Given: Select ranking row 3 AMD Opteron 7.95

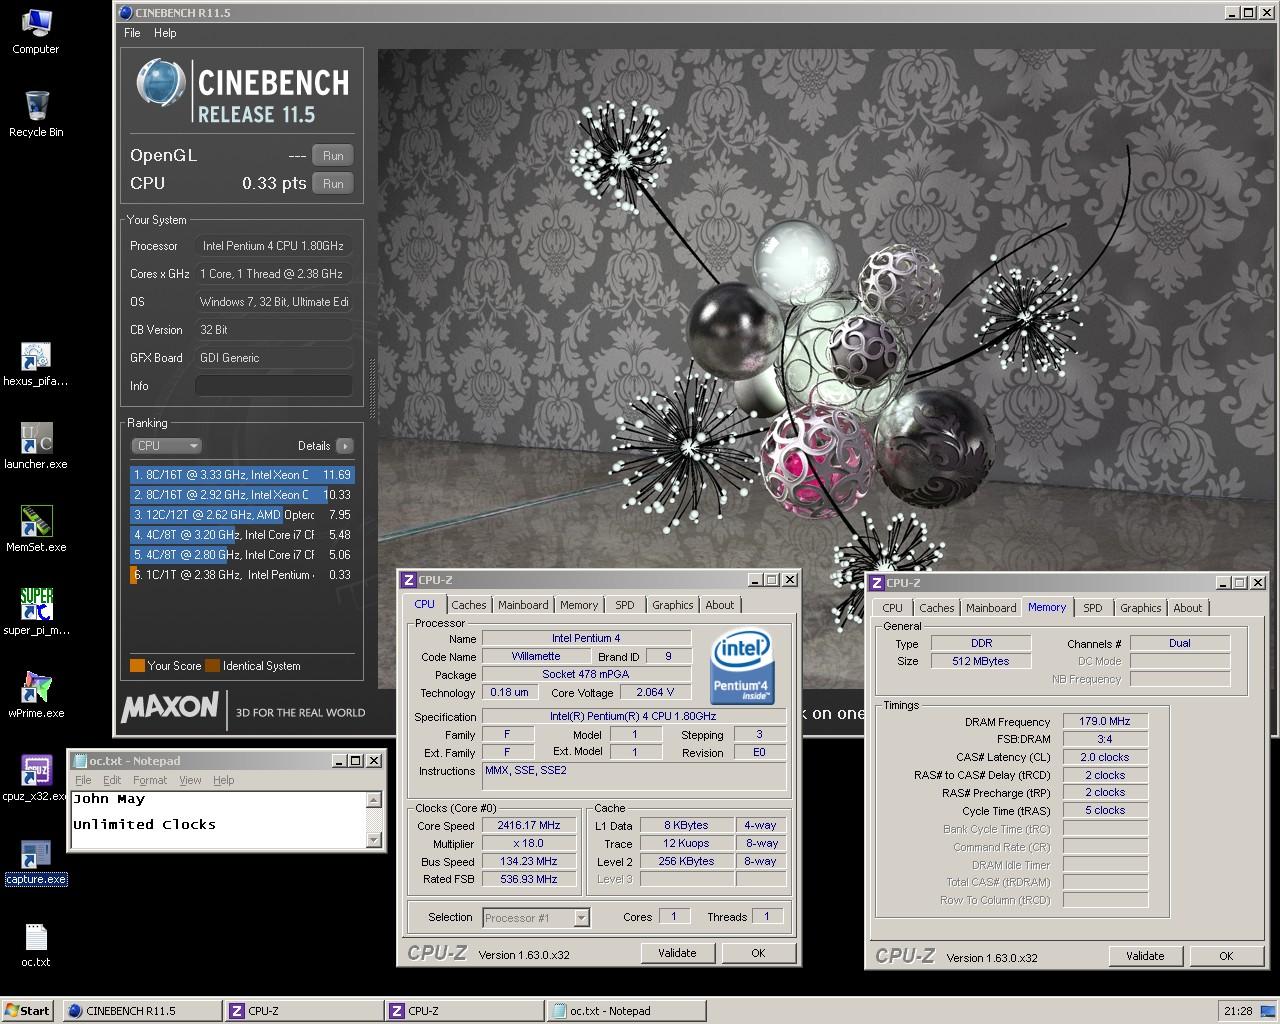Looking at the screenshot, I should (242, 515).
